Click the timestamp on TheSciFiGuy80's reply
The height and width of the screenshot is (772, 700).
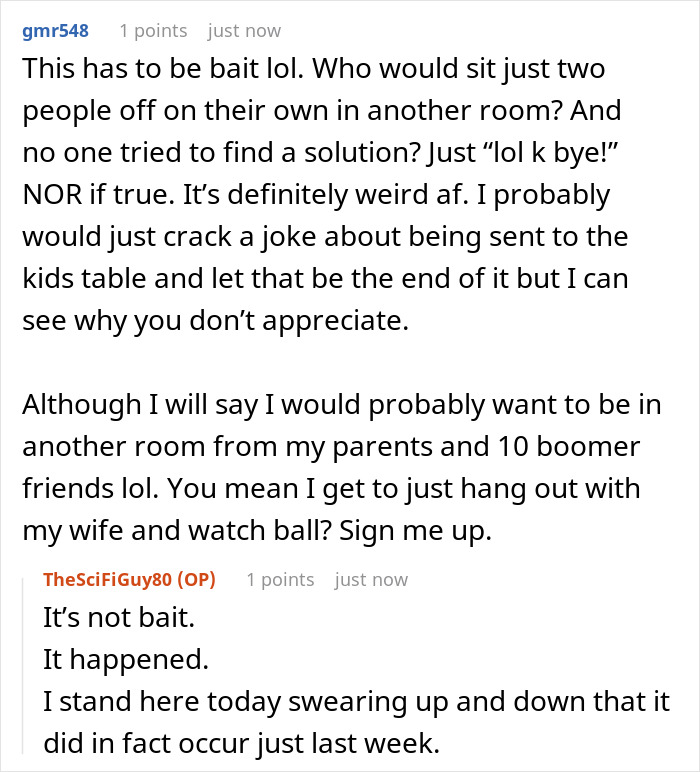(x=371, y=580)
